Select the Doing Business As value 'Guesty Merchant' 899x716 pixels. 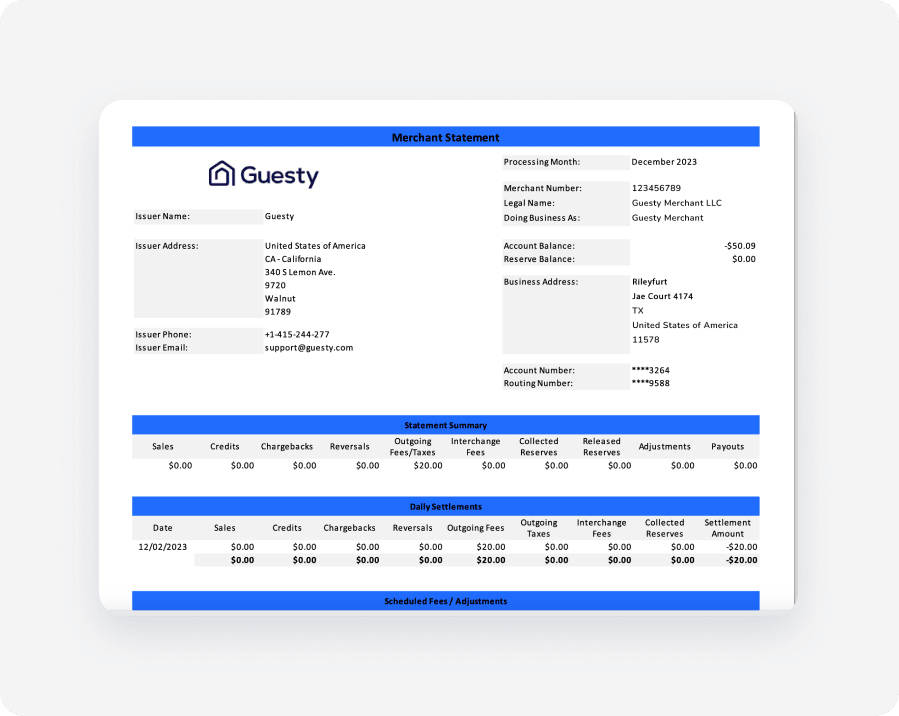pos(667,218)
